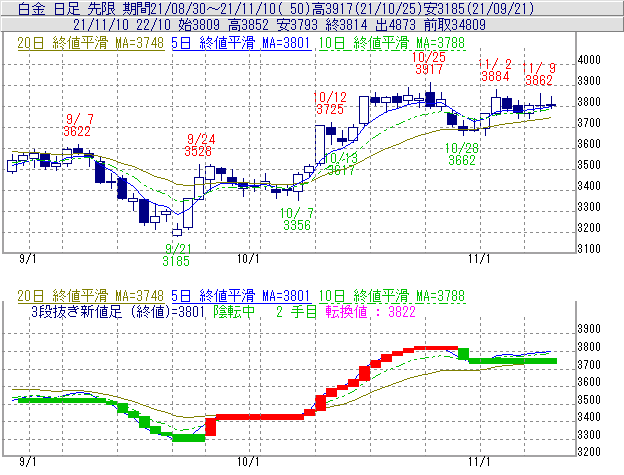Click the 転換値:3822 magenta text
This screenshot has width=624, height=475.
pos(370,311)
